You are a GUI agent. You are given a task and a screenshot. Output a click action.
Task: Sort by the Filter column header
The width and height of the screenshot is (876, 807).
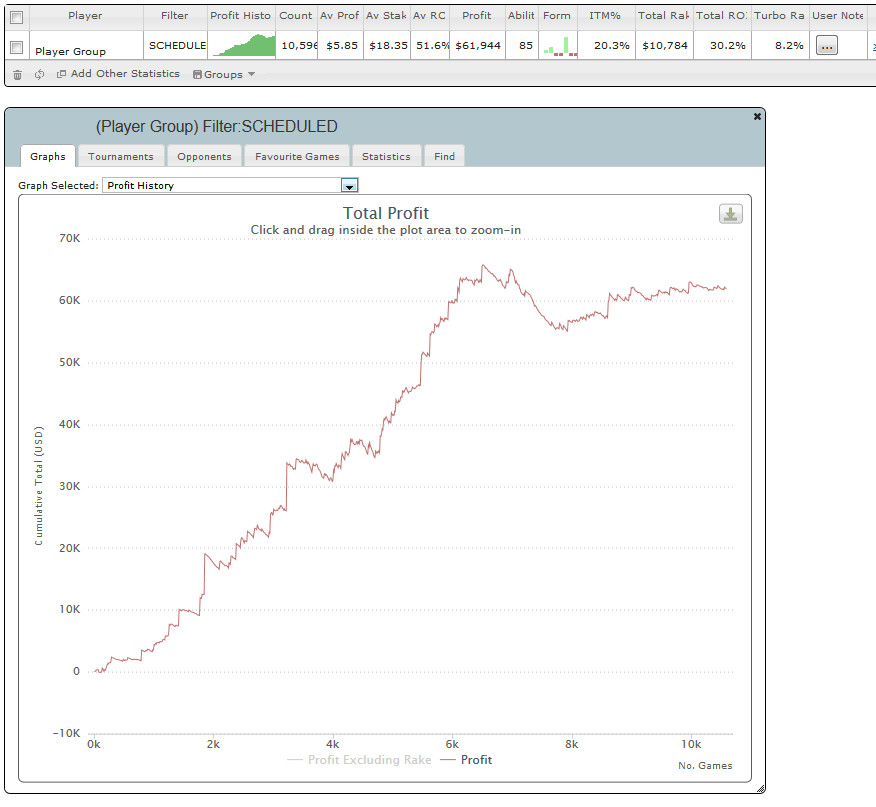tap(175, 16)
